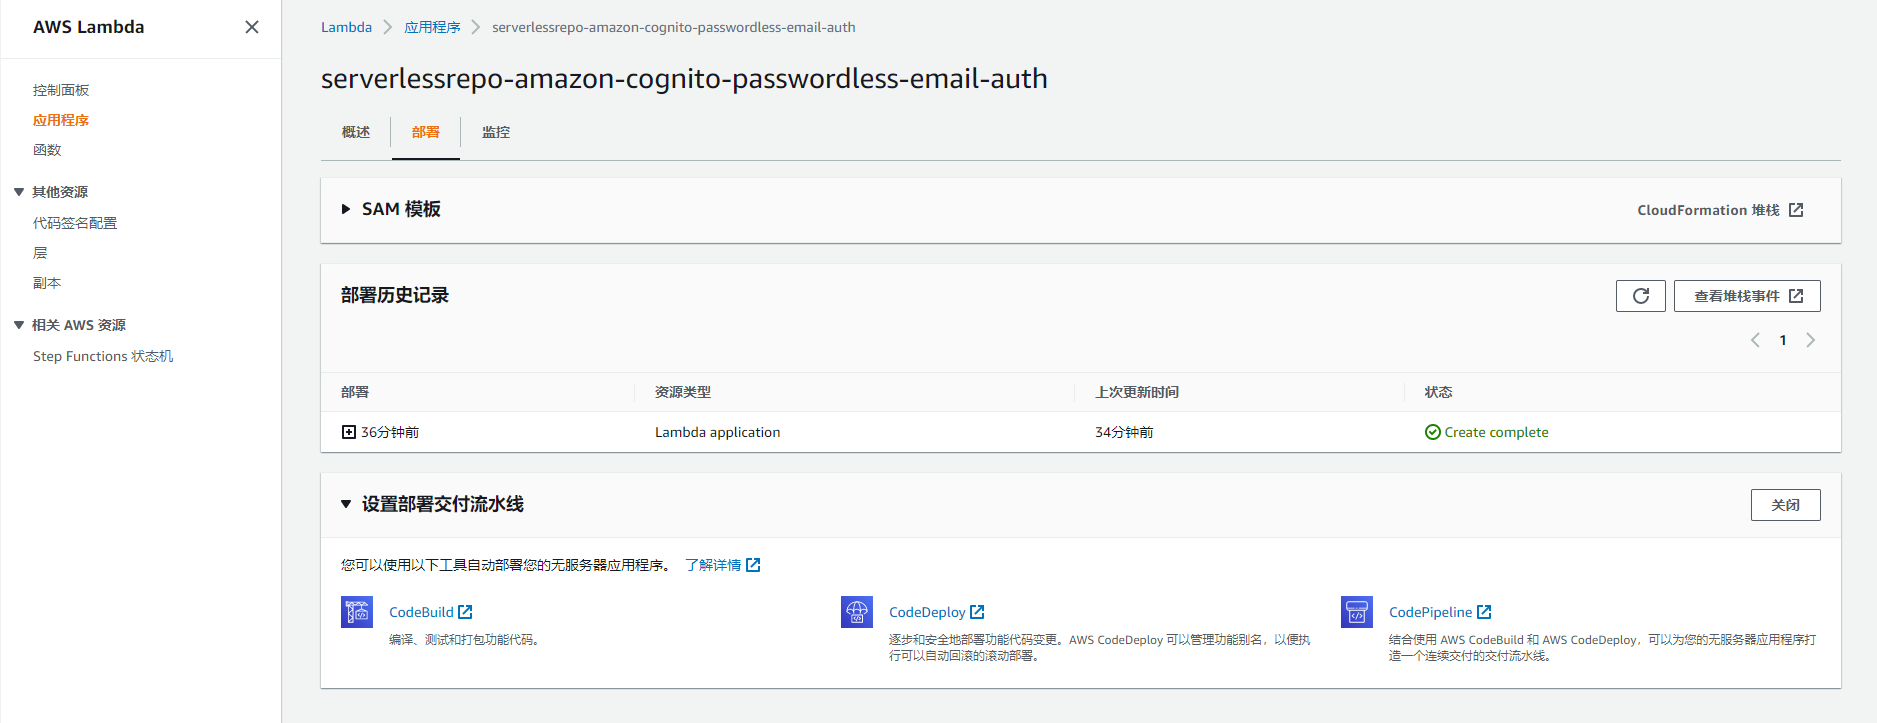Click the CodeBuild service icon
This screenshot has height=723, width=1877.
(357, 612)
